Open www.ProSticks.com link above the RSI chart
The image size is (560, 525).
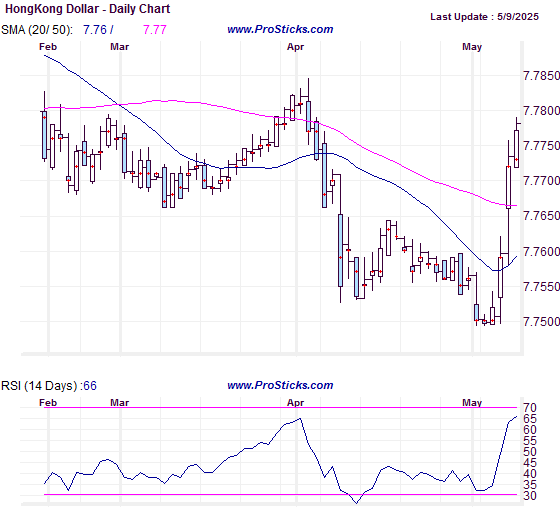[280, 385]
